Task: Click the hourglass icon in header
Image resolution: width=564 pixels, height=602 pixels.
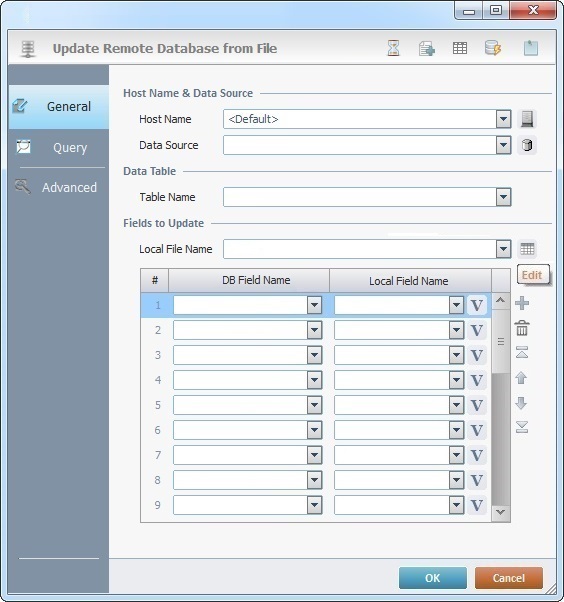Action: [393, 48]
